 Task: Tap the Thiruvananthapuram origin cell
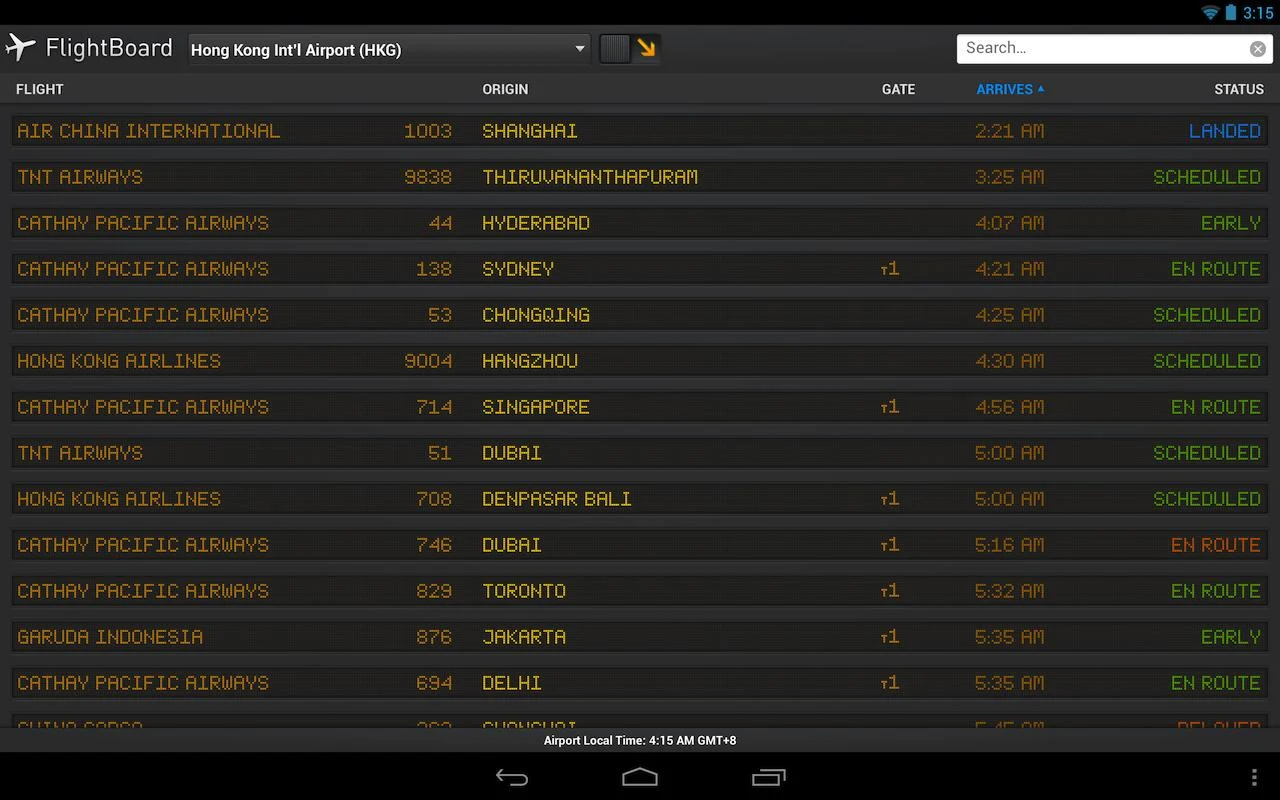590,177
